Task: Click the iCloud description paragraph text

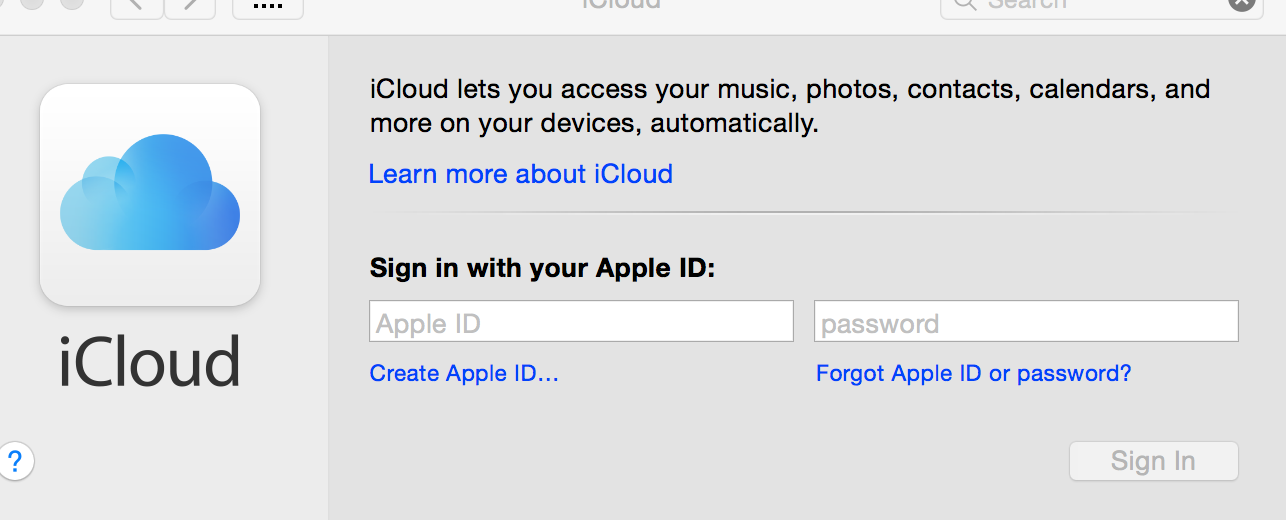Action: tap(790, 106)
